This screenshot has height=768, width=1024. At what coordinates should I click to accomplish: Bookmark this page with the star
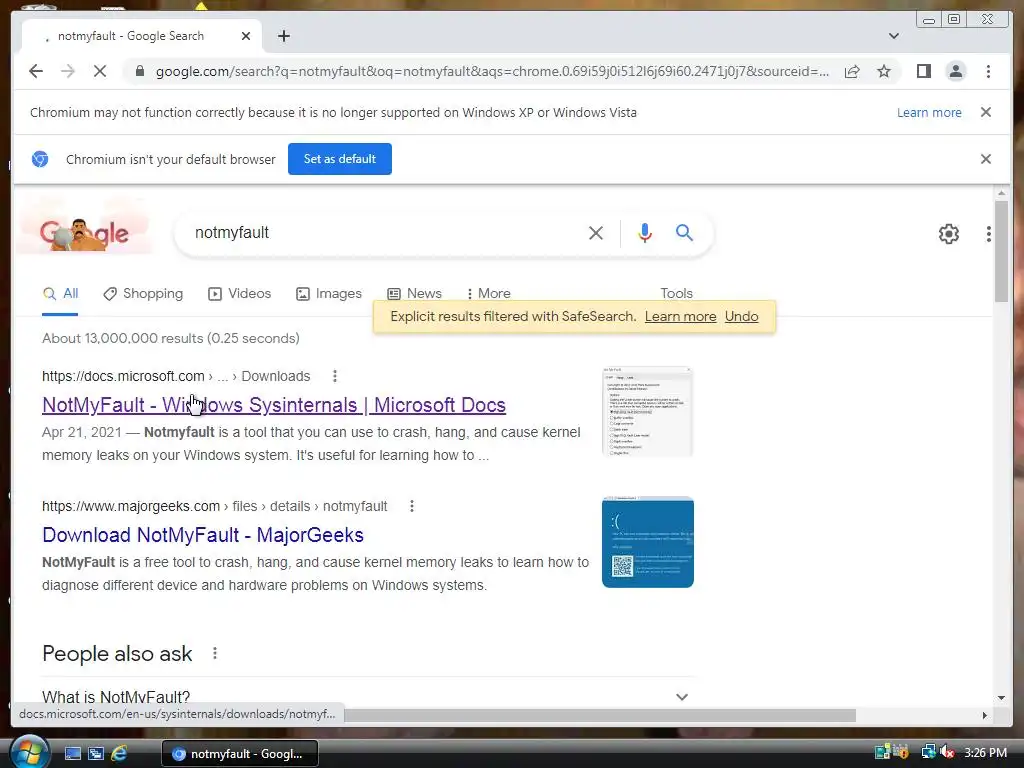pyautogui.click(x=884, y=71)
